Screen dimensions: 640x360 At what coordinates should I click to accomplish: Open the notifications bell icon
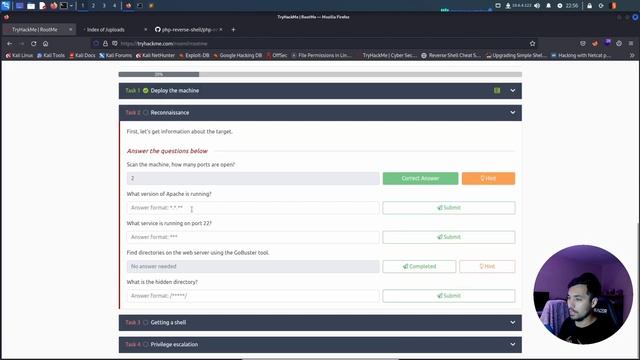click(549, 6)
